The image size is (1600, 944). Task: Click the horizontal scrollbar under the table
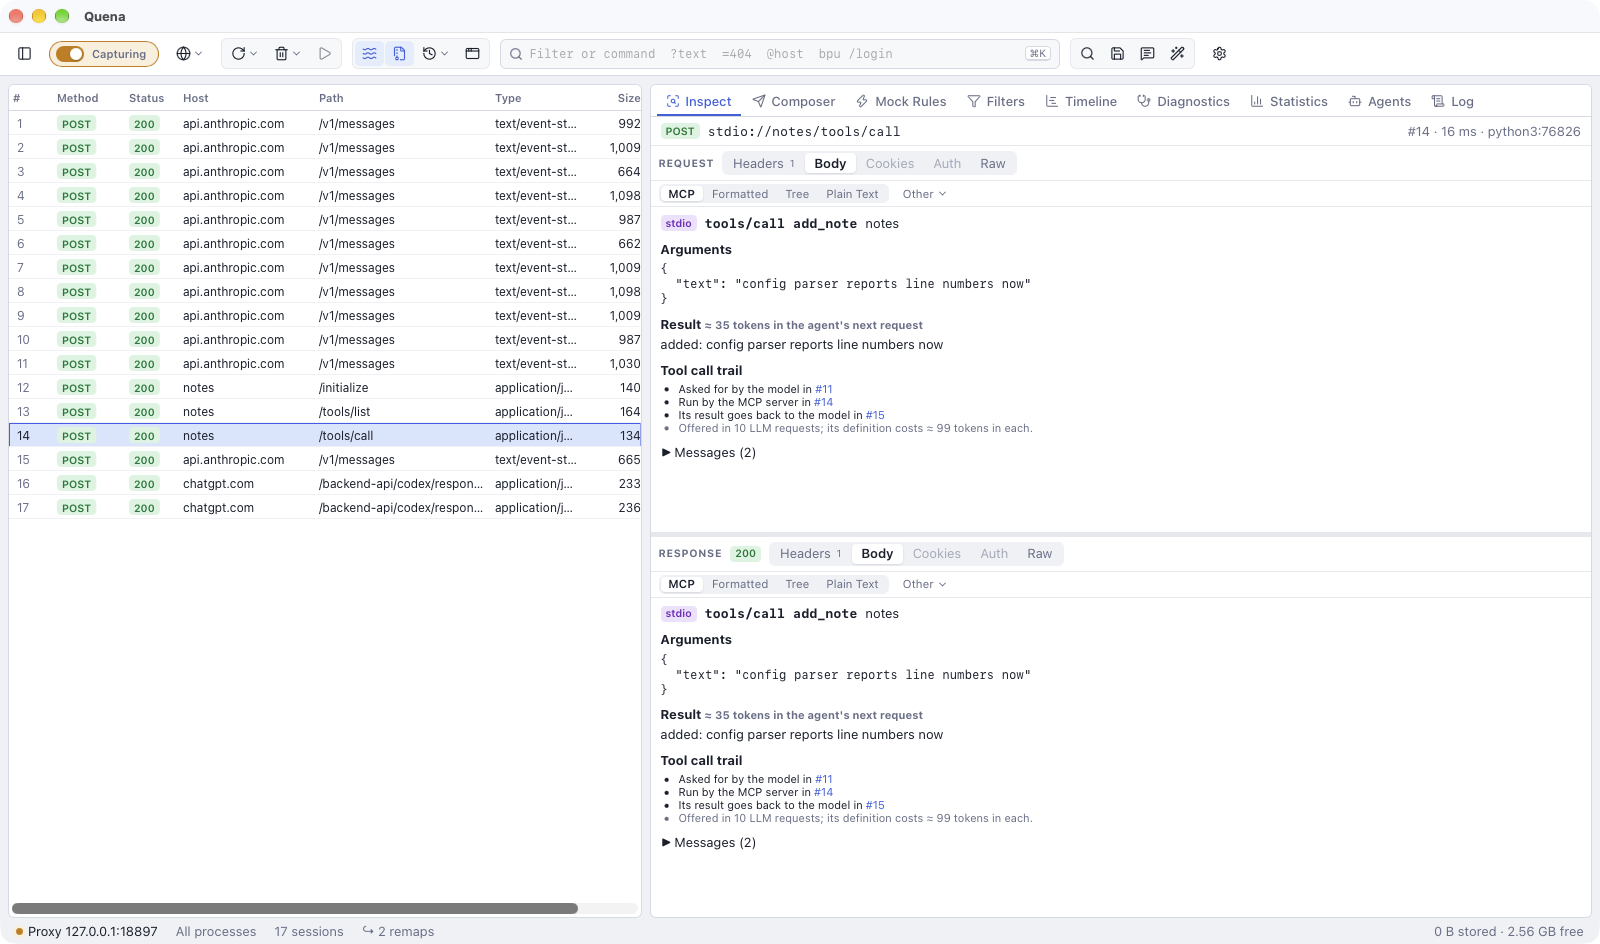pos(295,909)
